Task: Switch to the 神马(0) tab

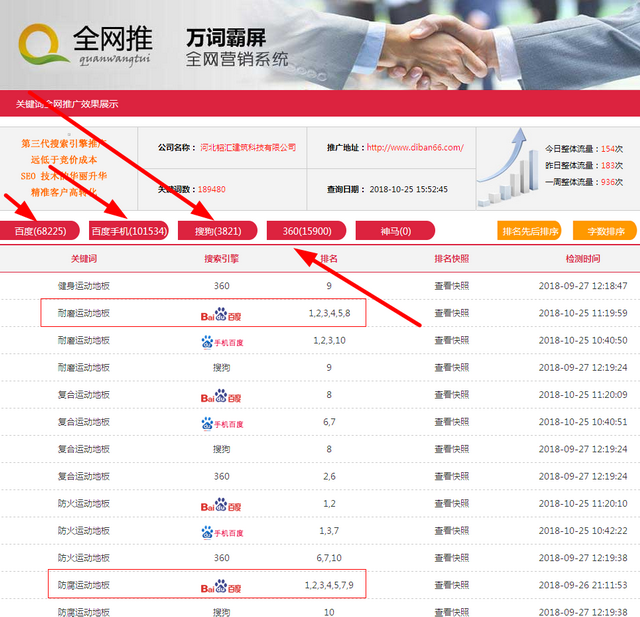Action: click(396, 231)
